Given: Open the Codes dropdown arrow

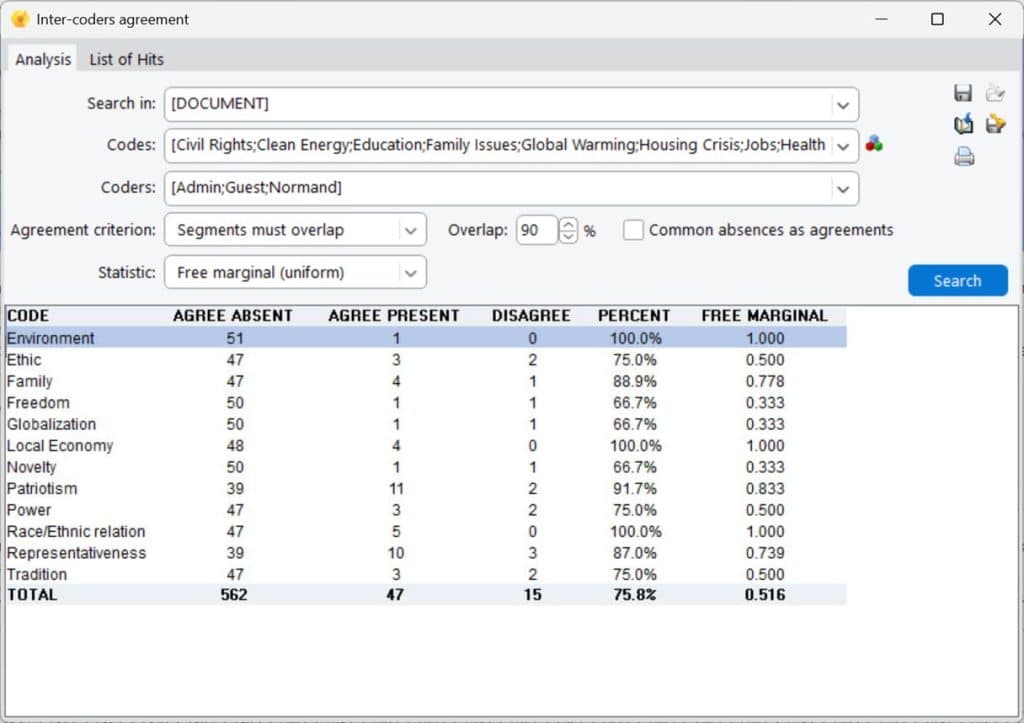Looking at the screenshot, I should click(x=843, y=146).
